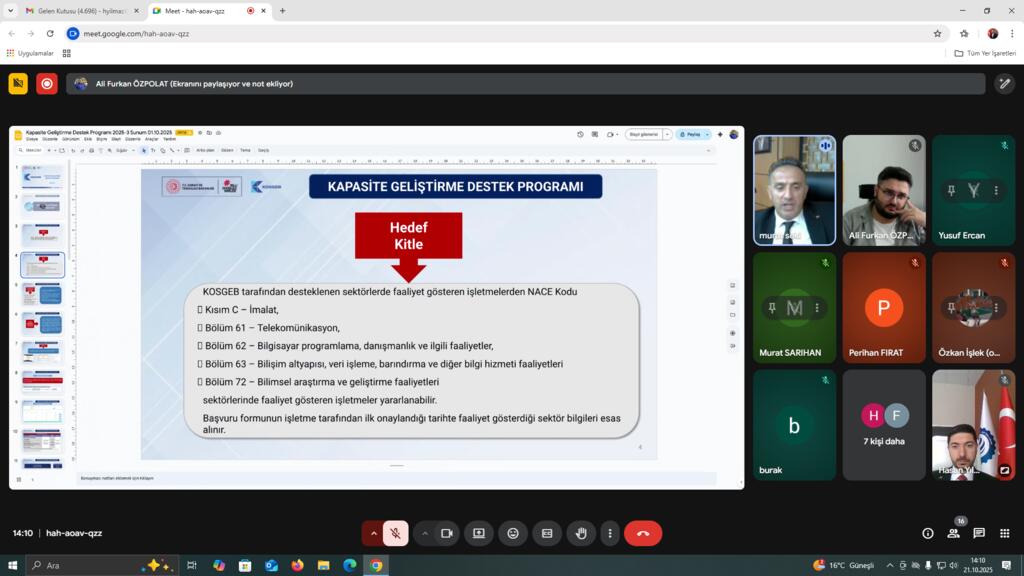
Task: Raise your hand in the meeting
Action: (581, 533)
